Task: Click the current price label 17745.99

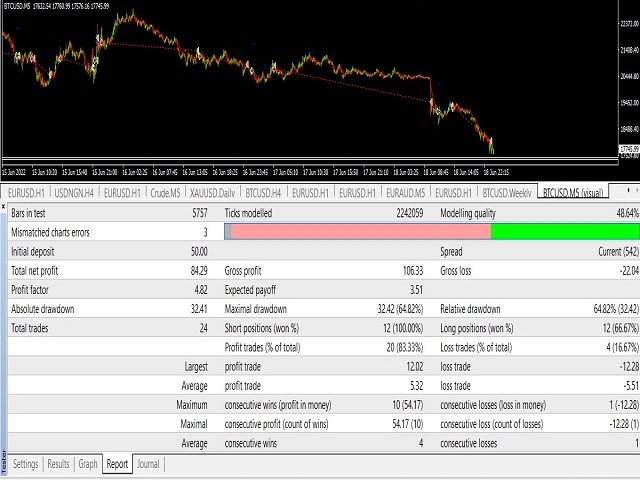Action: click(629, 149)
